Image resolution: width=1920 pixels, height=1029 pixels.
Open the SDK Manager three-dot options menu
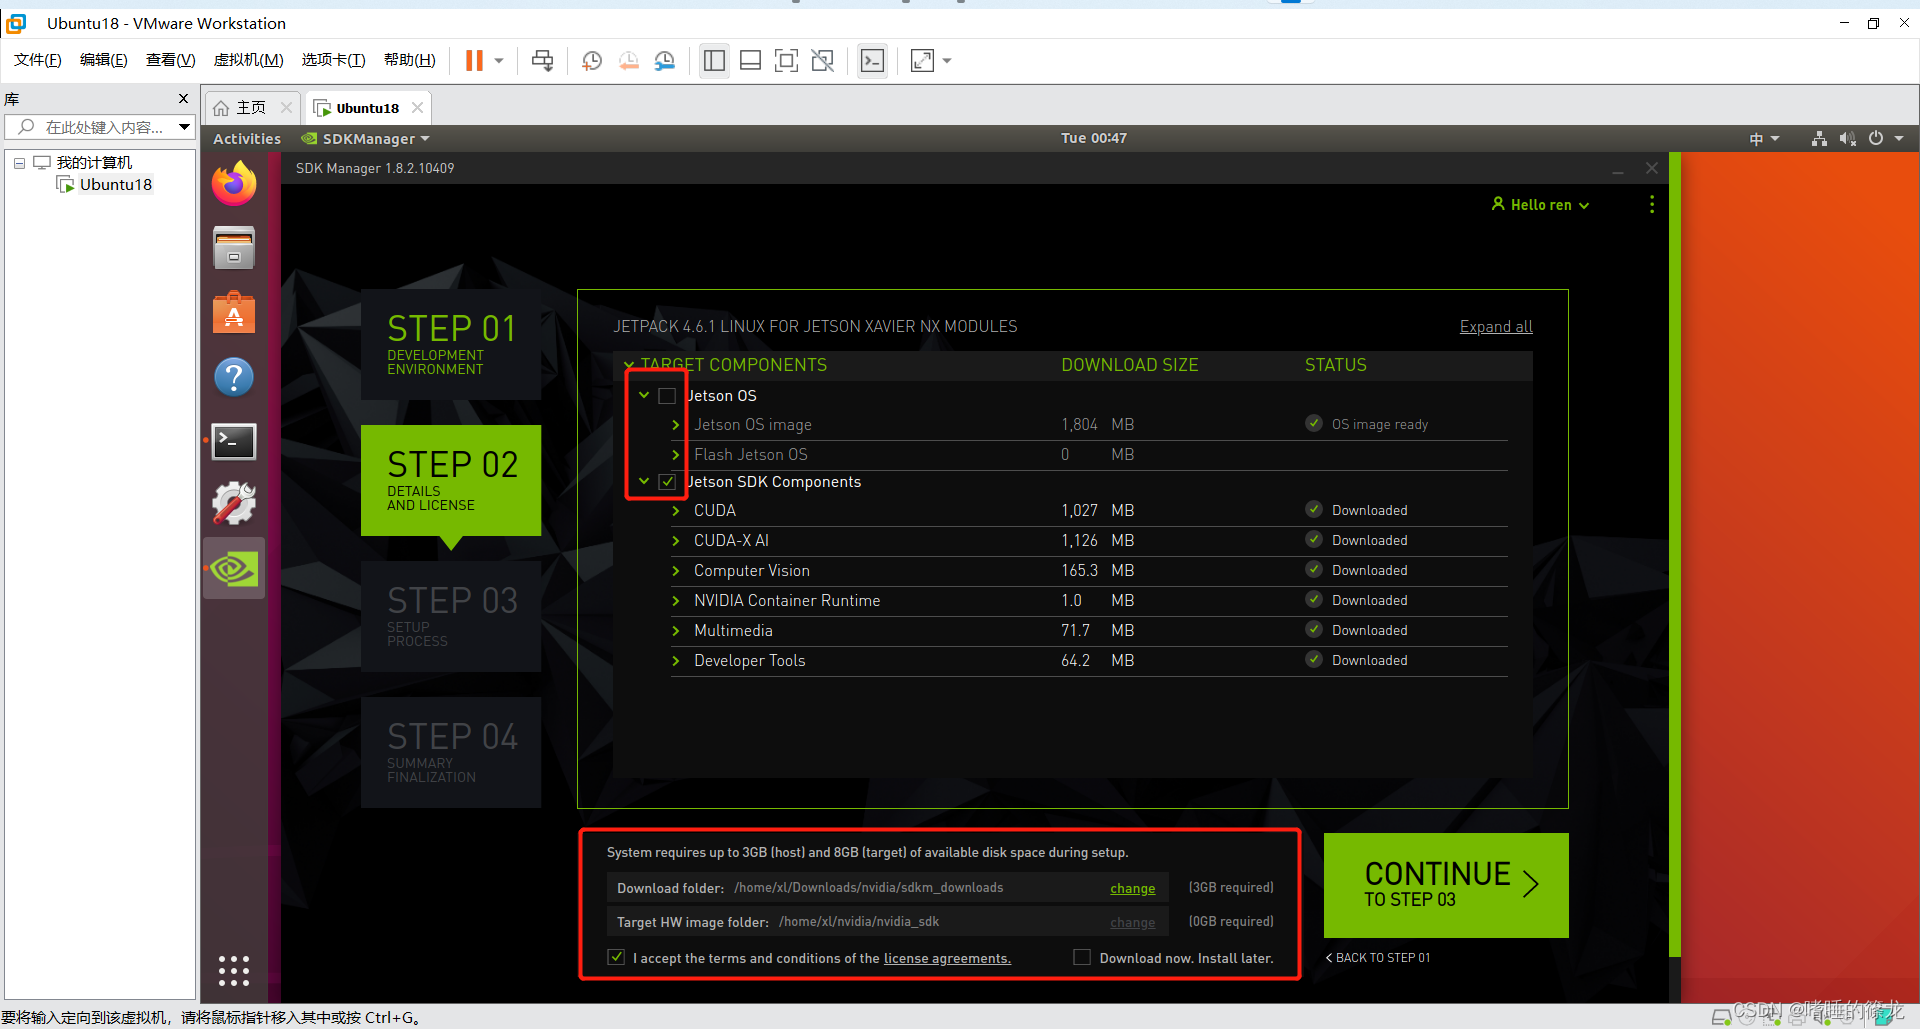tap(1652, 204)
